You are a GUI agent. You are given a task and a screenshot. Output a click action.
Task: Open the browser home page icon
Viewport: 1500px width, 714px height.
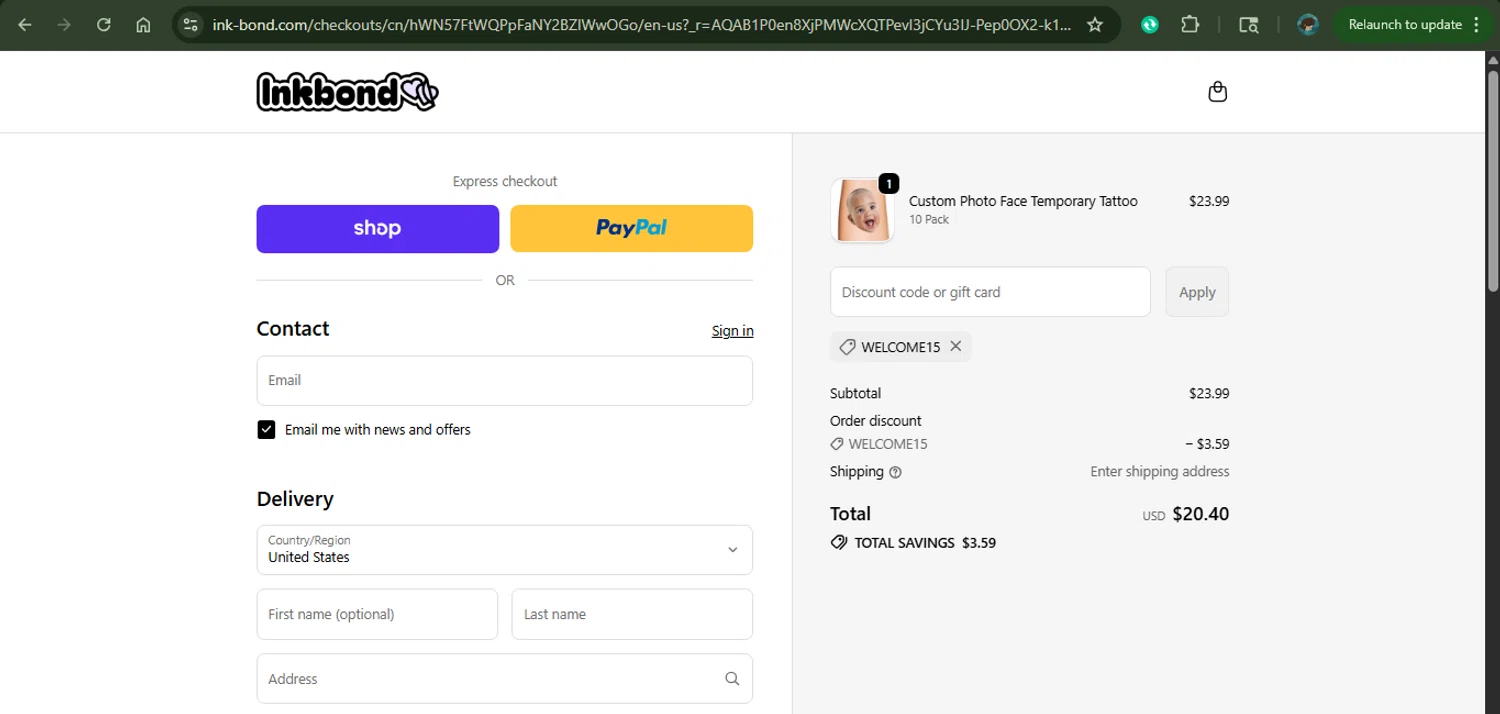coord(143,25)
